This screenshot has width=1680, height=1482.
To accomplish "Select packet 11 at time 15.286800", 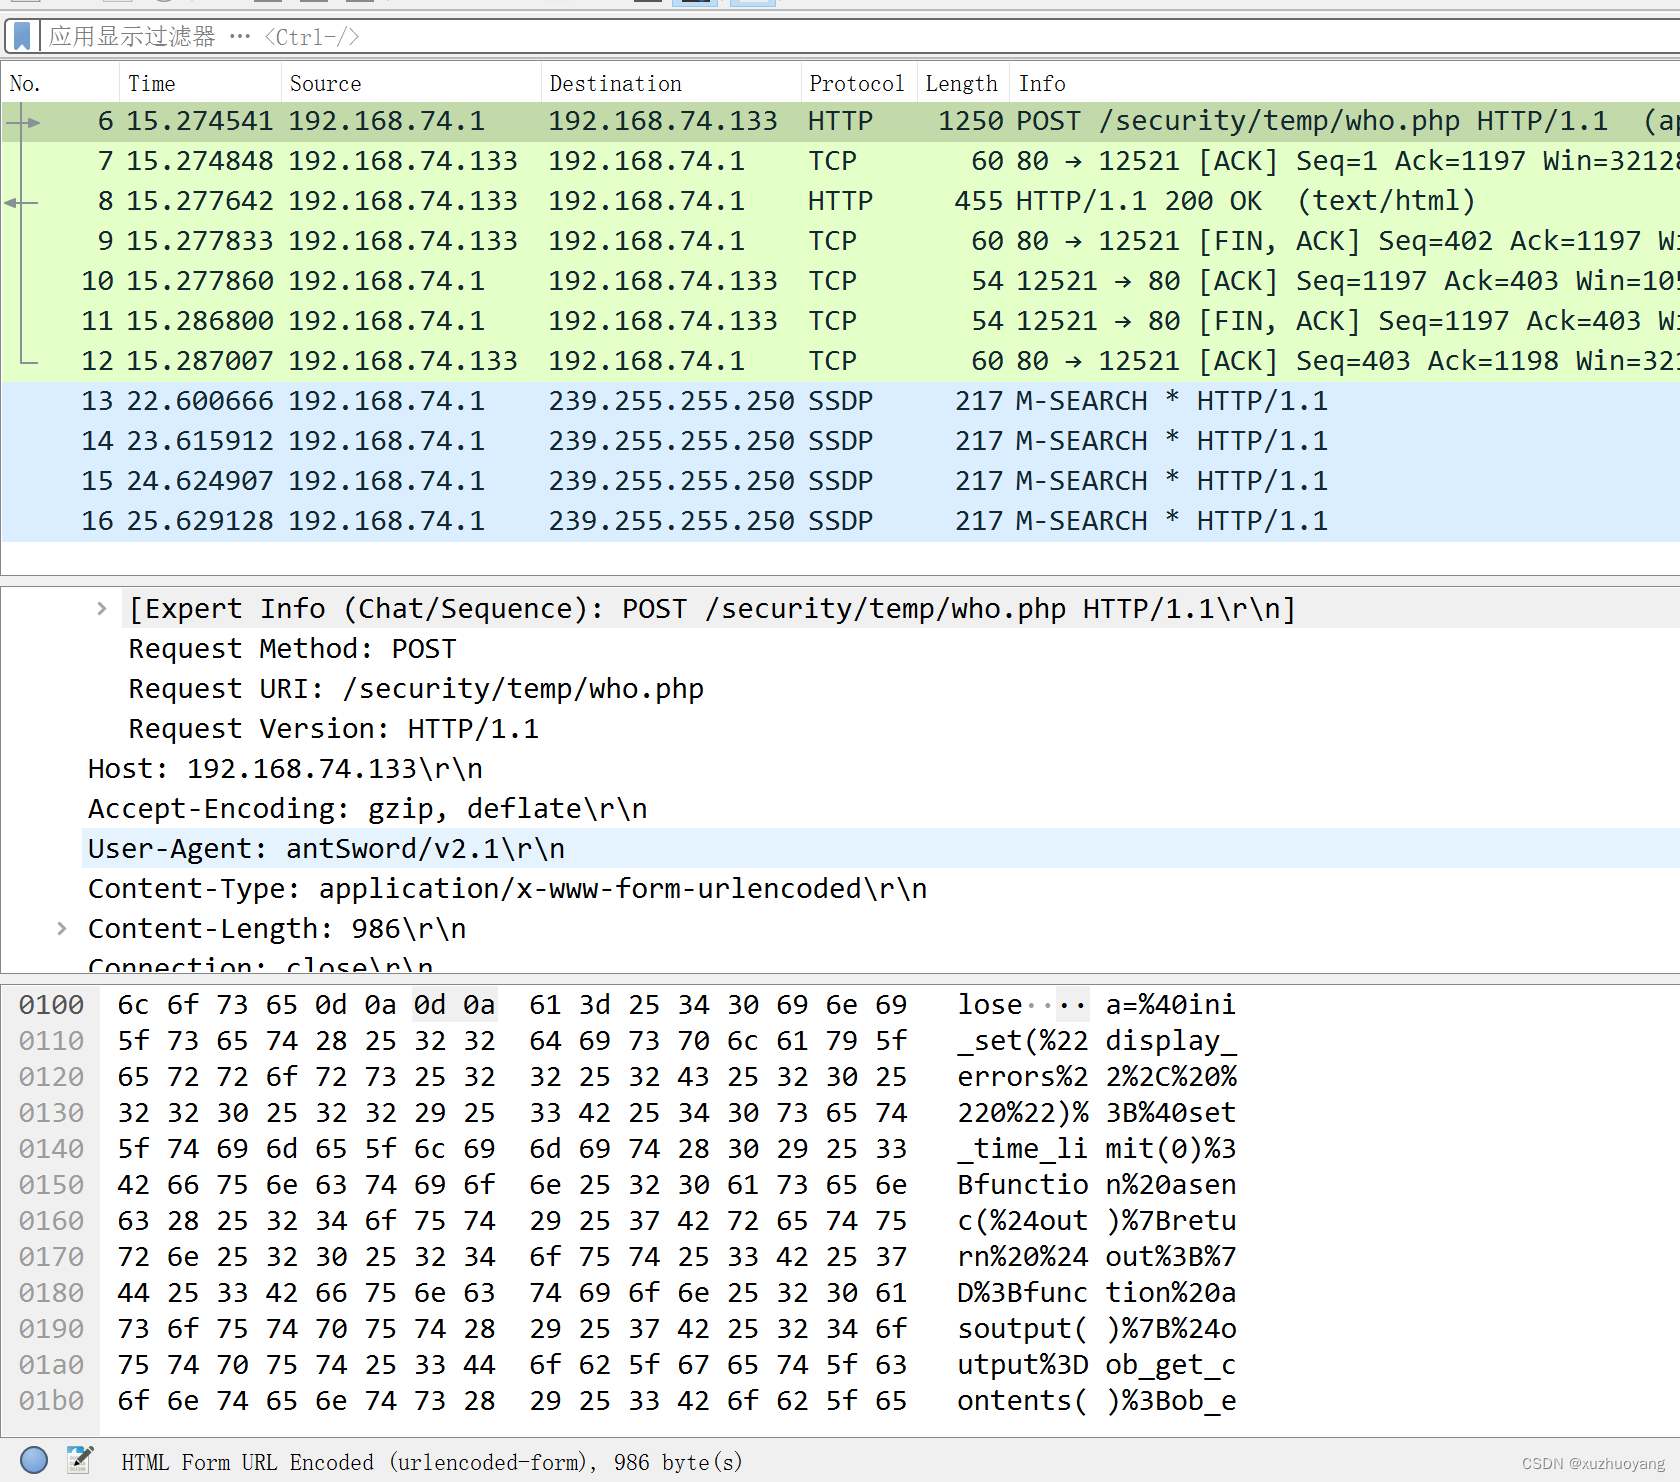I will pyautogui.click(x=840, y=321).
